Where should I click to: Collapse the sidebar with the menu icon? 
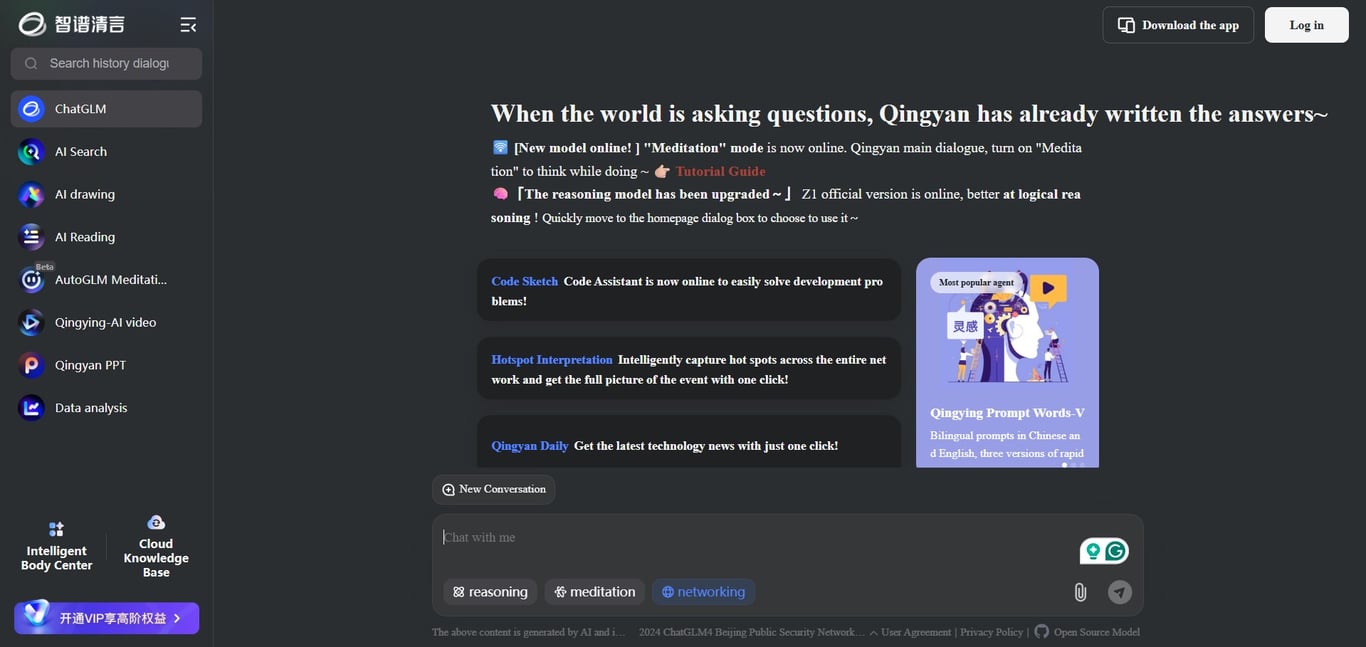tap(188, 25)
